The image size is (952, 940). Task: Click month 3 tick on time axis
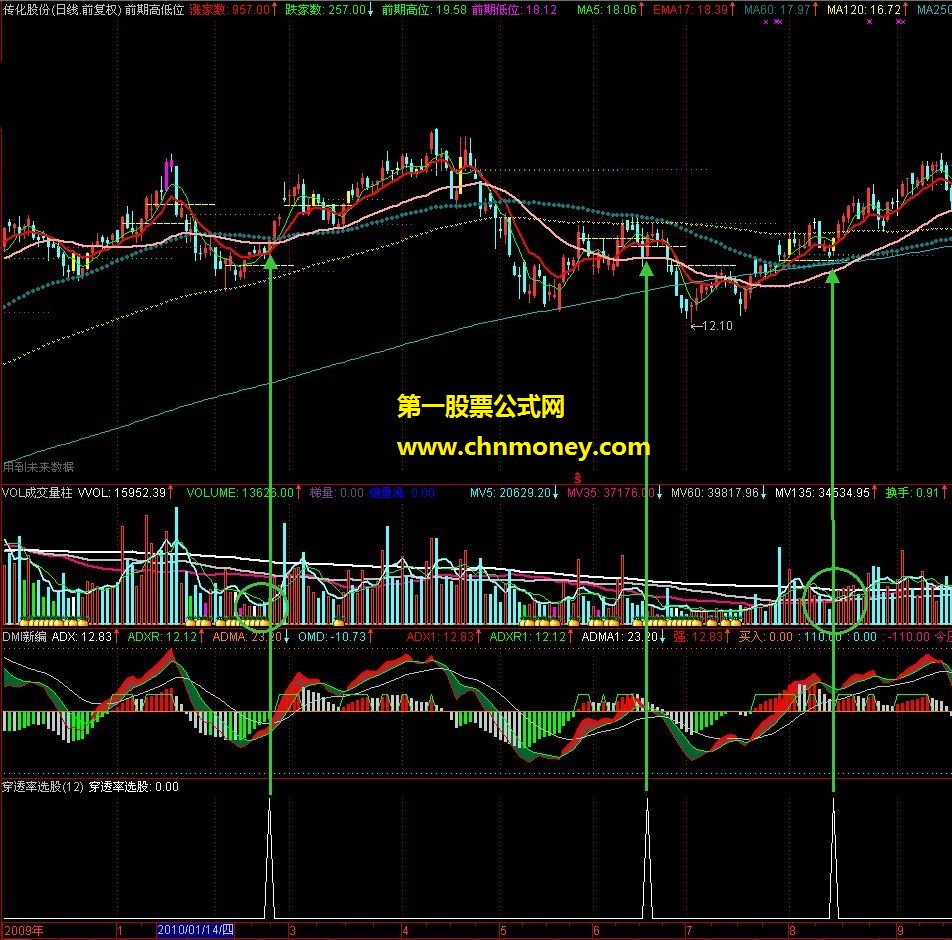click(x=292, y=930)
